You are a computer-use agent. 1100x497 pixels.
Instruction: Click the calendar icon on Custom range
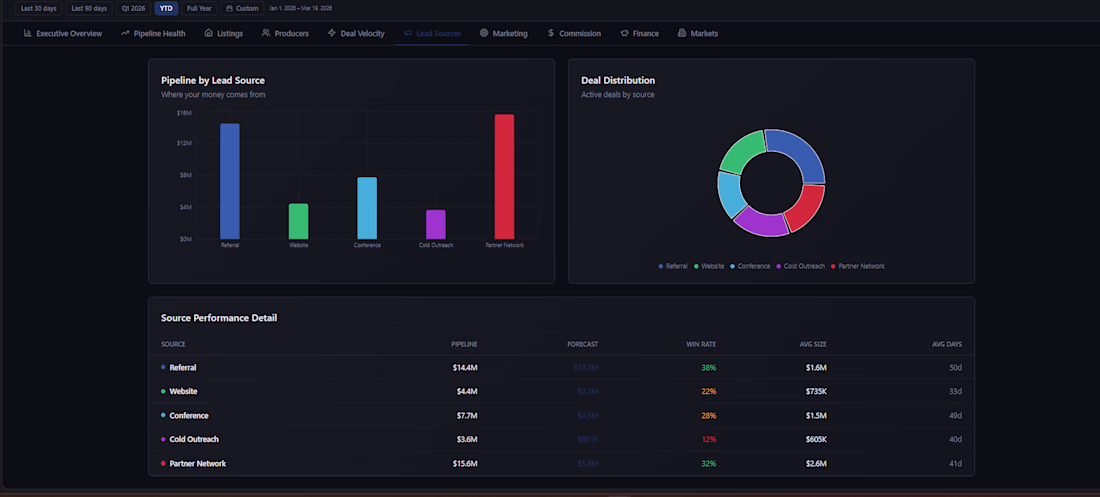click(x=229, y=8)
